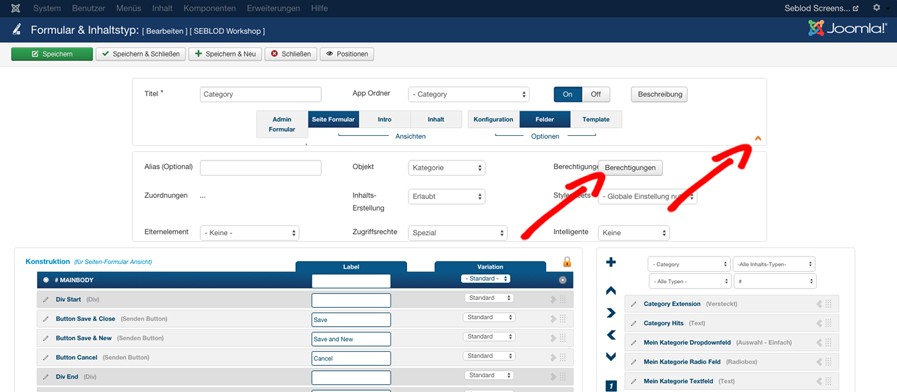Click the right chevron arrow in the field panel
The height and width of the screenshot is (392, 897).
[x=611, y=312]
